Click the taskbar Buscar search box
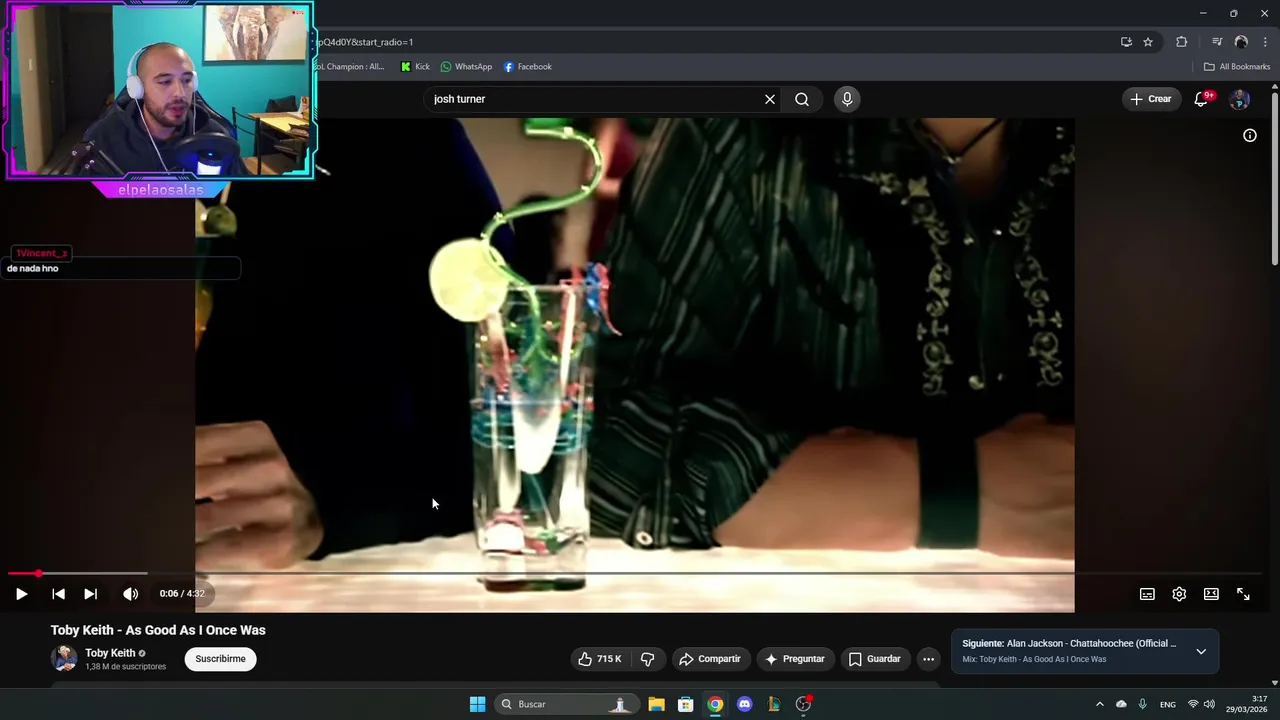 [x=567, y=704]
